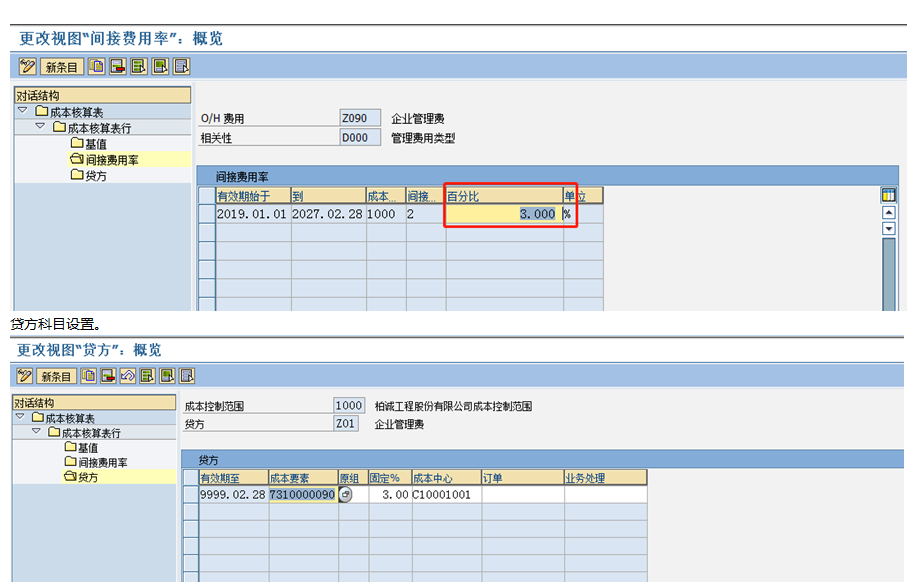Image resolution: width=909 pixels, height=584 pixels.
Task: Click deselect-all icon in 间接费用率 view toolbar
Action: [x=181, y=66]
